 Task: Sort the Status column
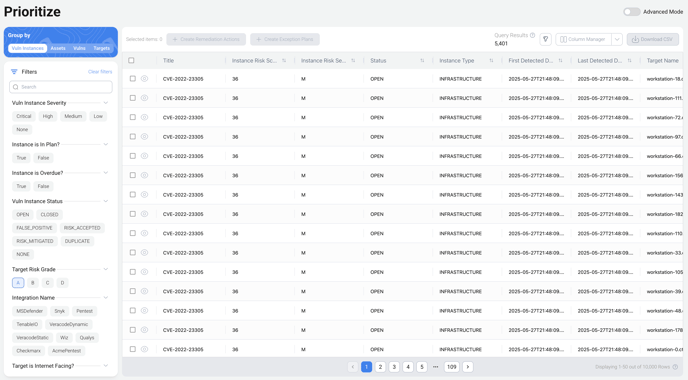422,61
